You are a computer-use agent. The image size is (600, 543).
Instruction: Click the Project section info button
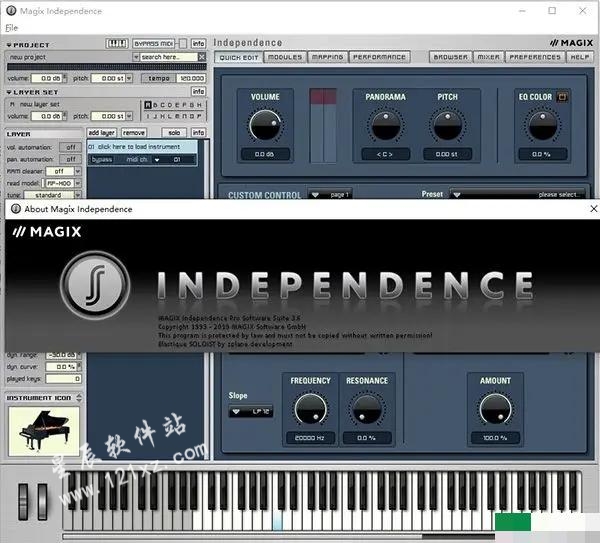(x=198, y=43)
